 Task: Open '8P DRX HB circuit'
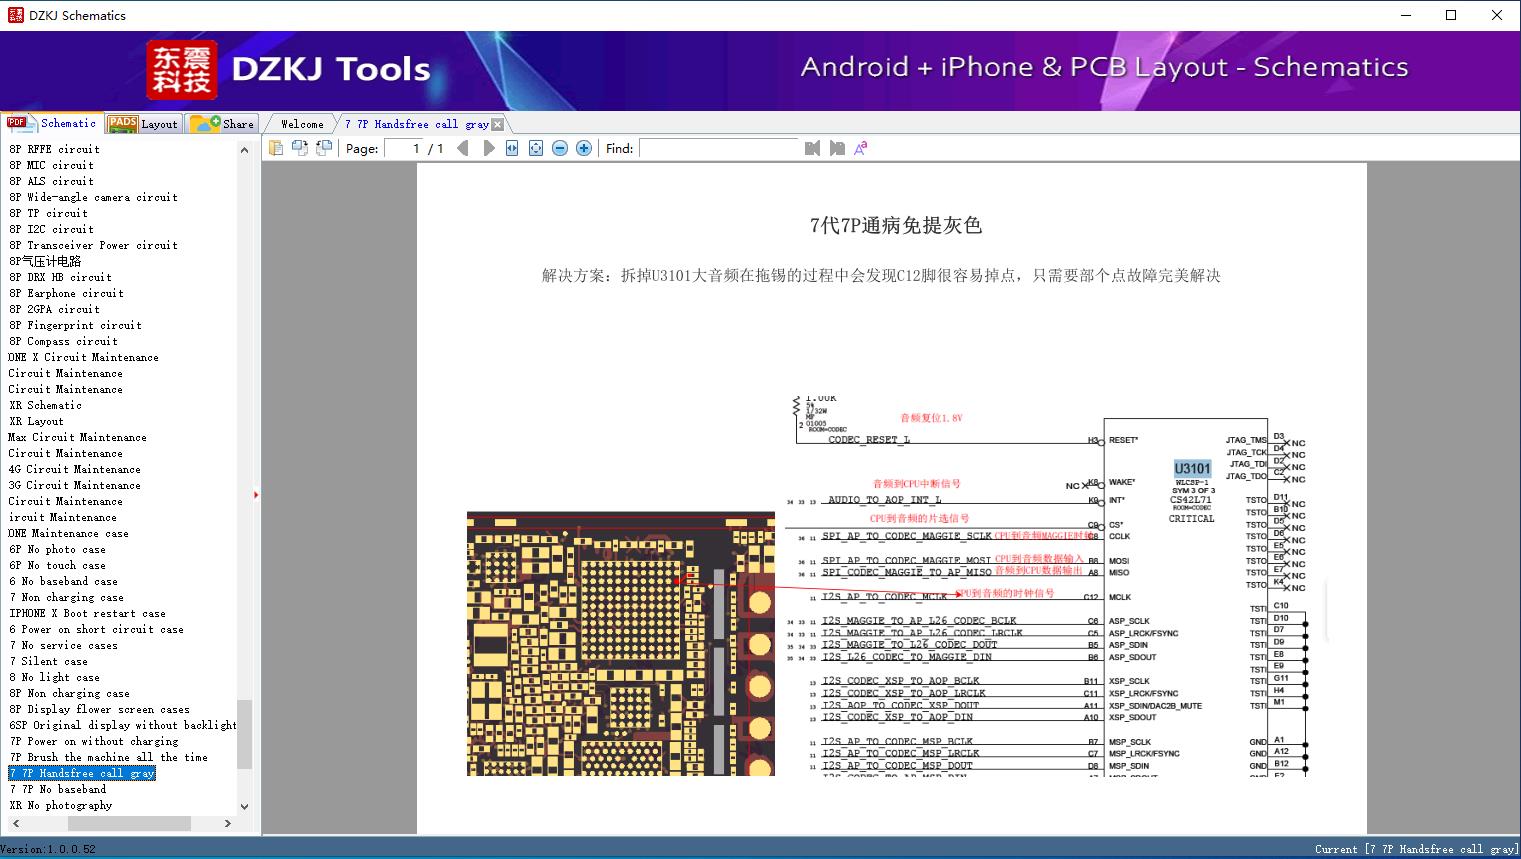click(x=60, y=277)
